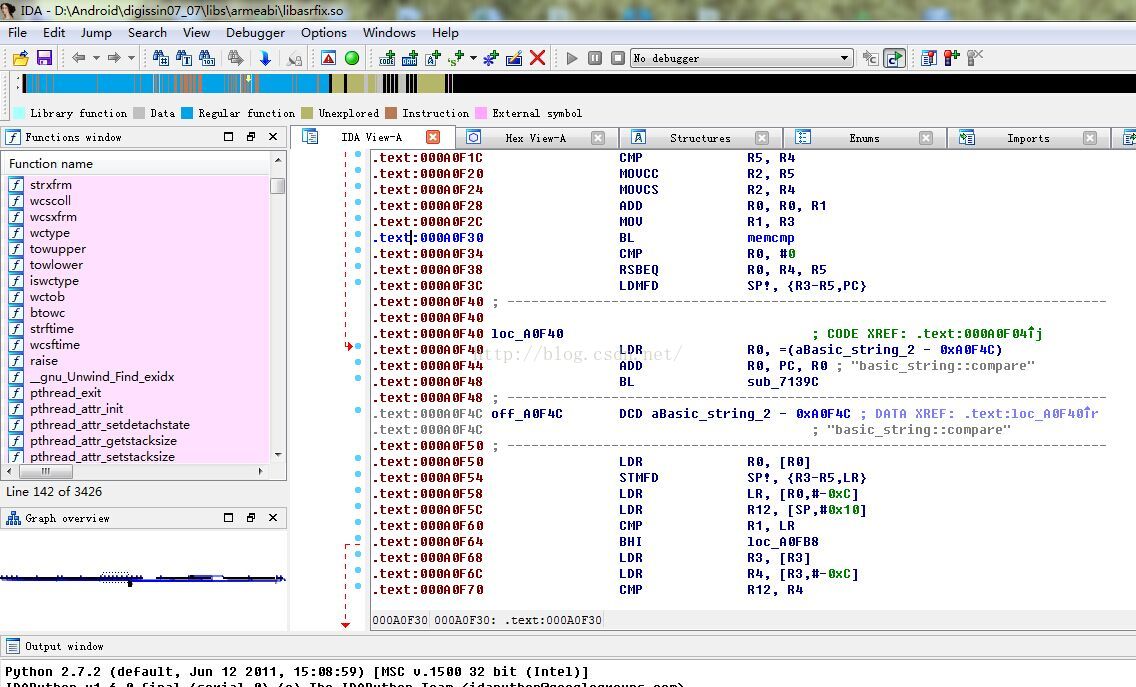Click the red X delete icon
Image resolution: width=1136 pixels, height=687 pixels.
538,58
